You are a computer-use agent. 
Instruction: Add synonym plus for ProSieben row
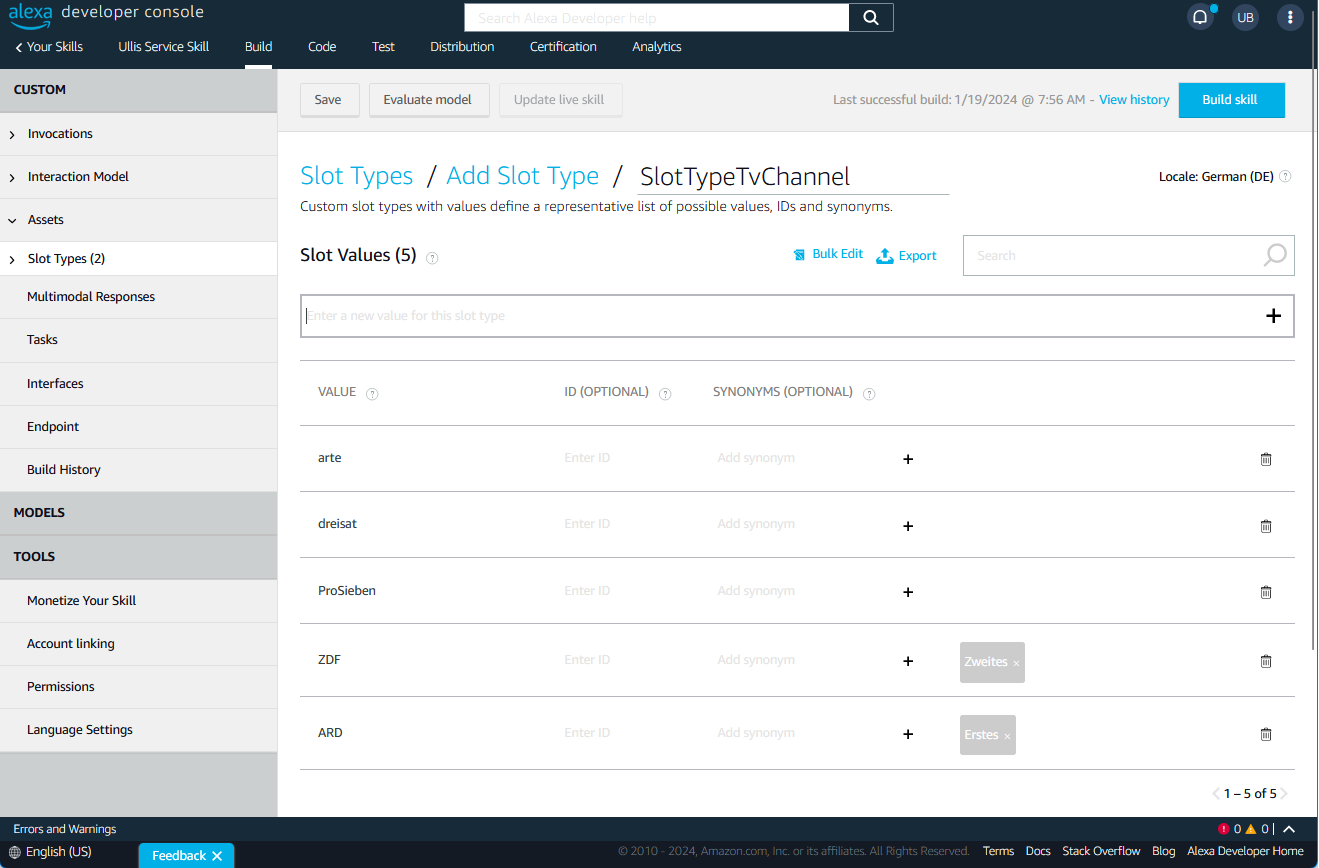908,592
